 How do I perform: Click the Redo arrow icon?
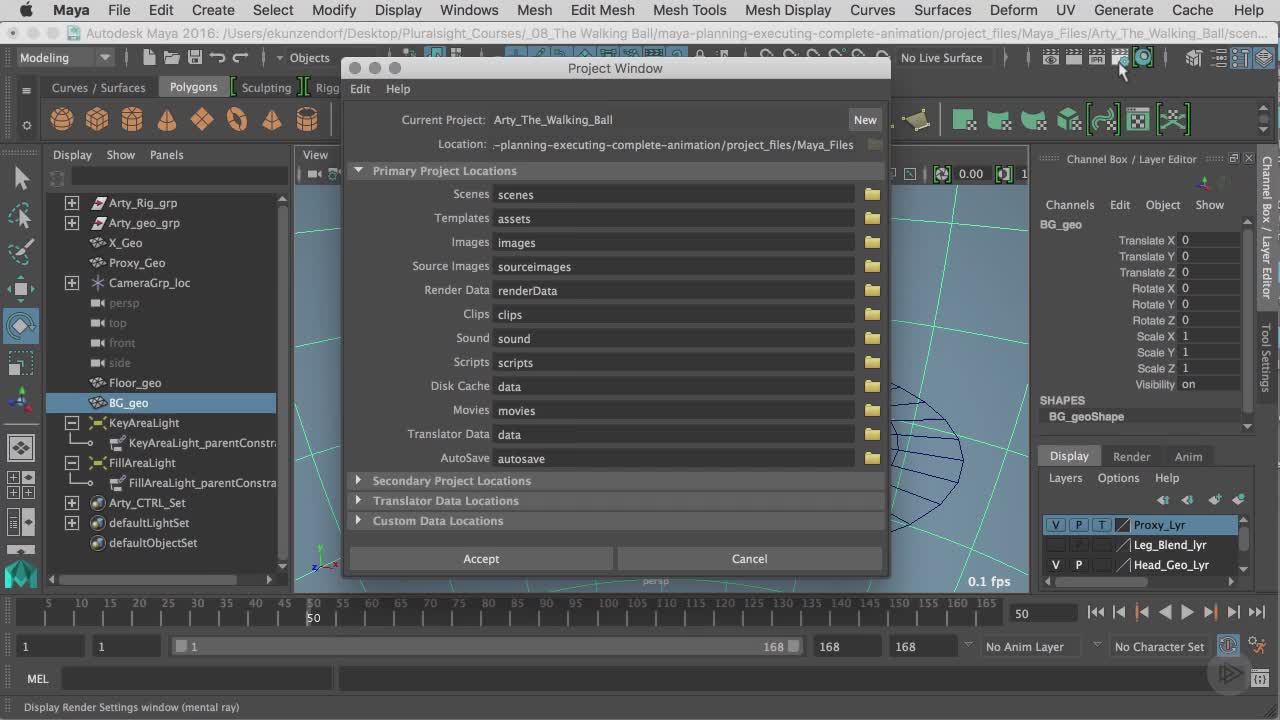pos(240,58)
